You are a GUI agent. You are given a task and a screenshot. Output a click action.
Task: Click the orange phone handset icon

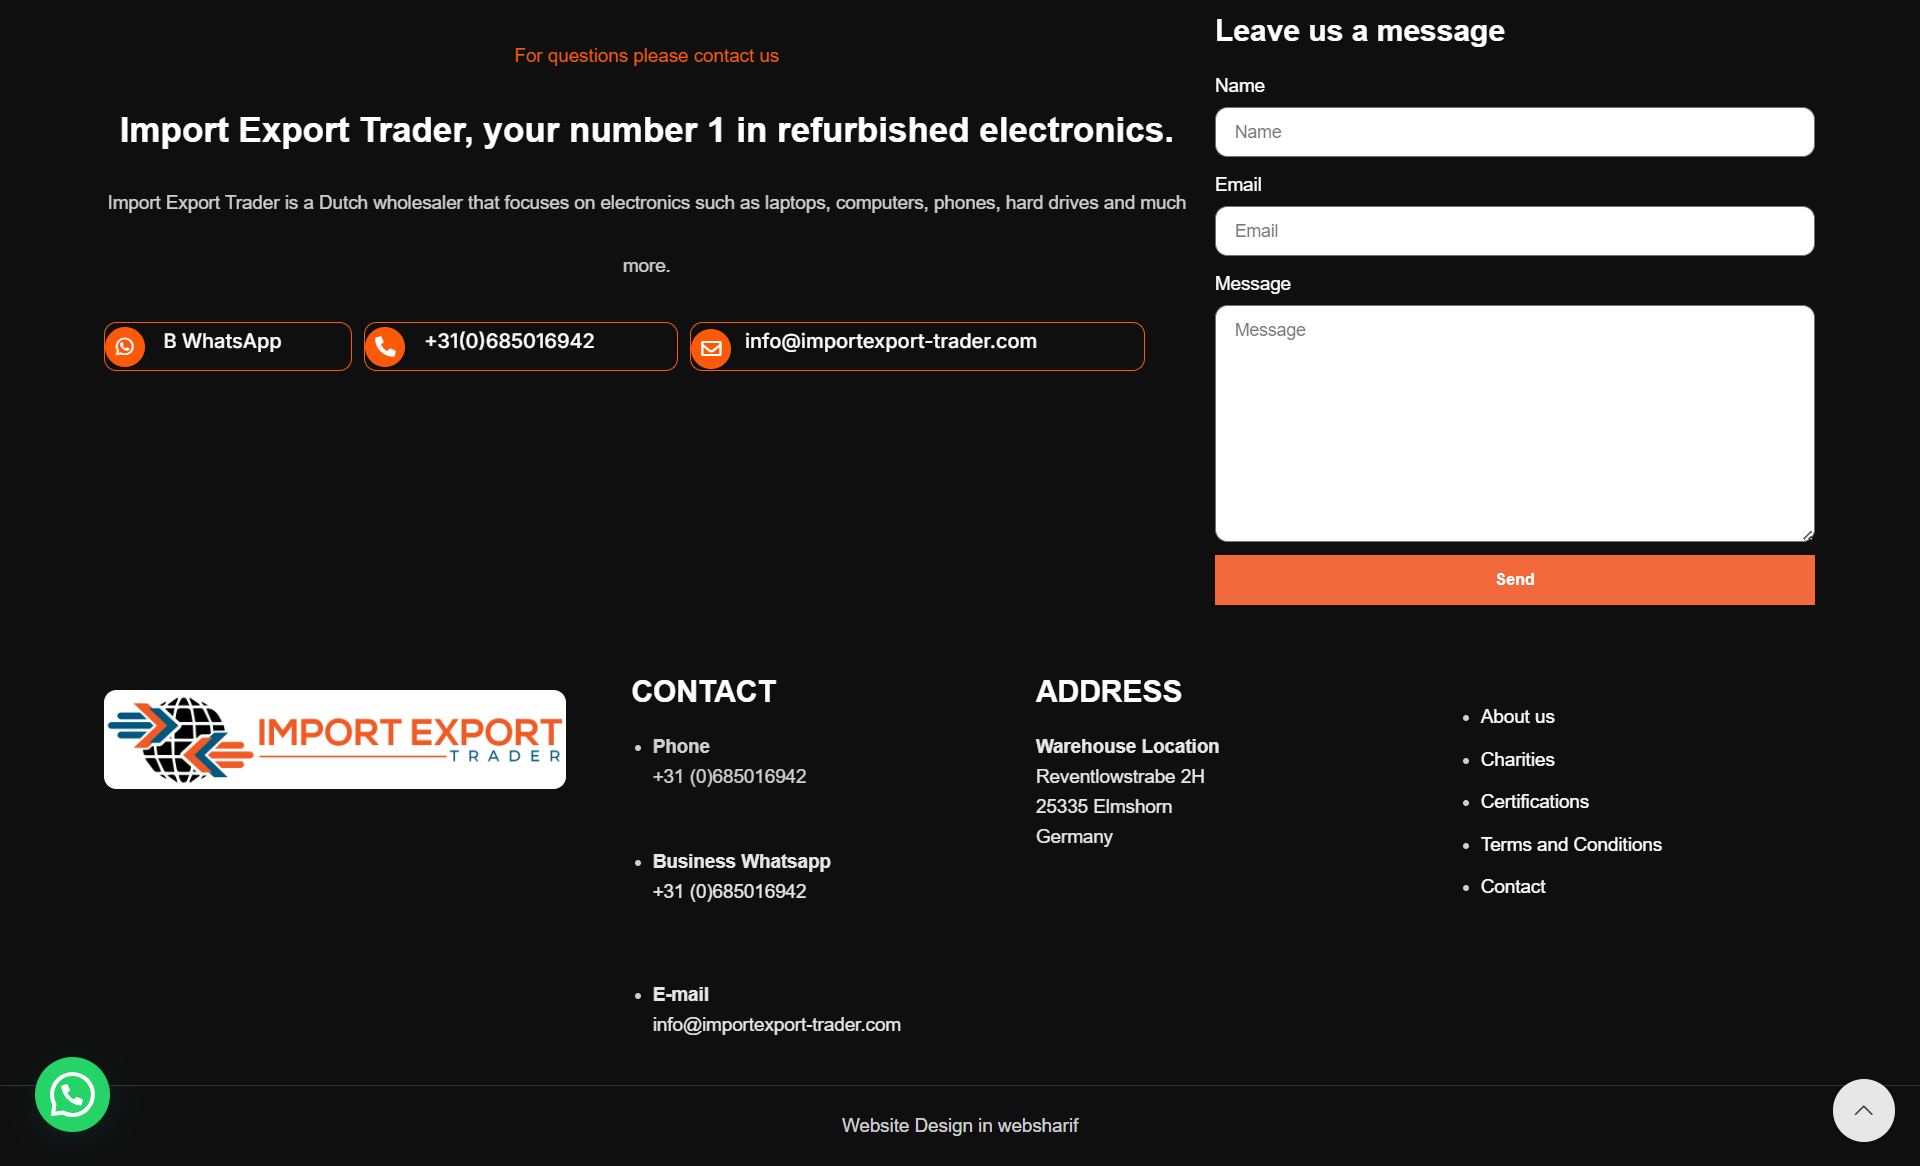point(385,347)
